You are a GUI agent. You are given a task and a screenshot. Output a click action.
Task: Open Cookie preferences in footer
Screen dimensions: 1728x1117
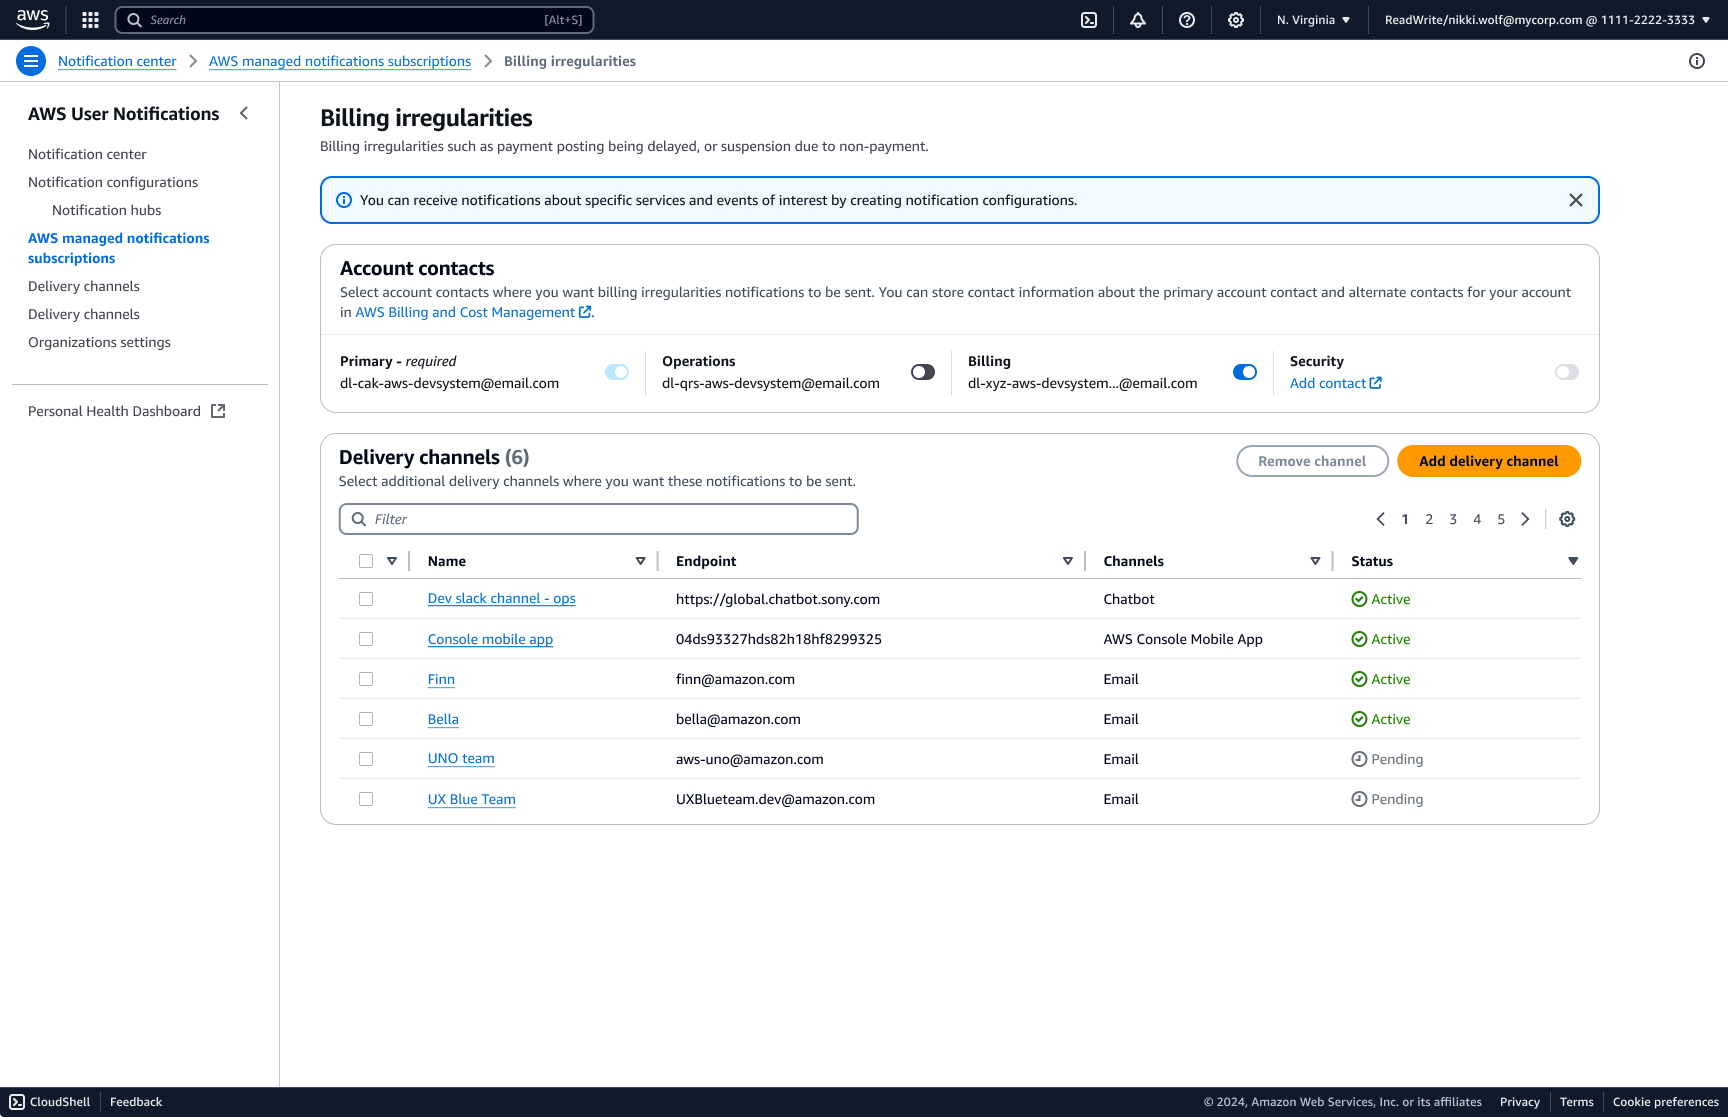pyautogui.click(x=1666, y=1102)
